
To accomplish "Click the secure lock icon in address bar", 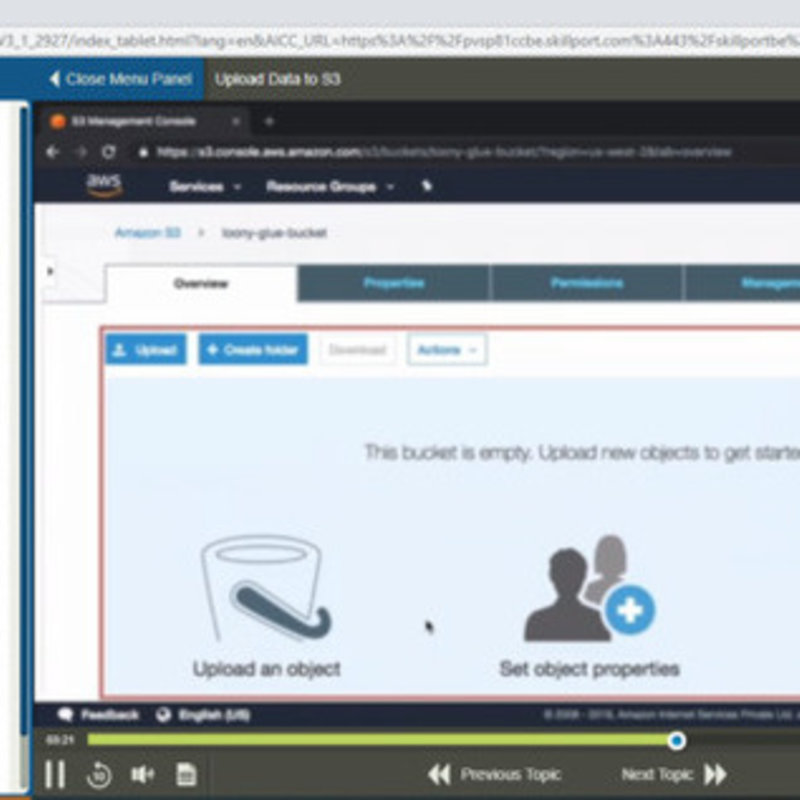I will (143, 152).
